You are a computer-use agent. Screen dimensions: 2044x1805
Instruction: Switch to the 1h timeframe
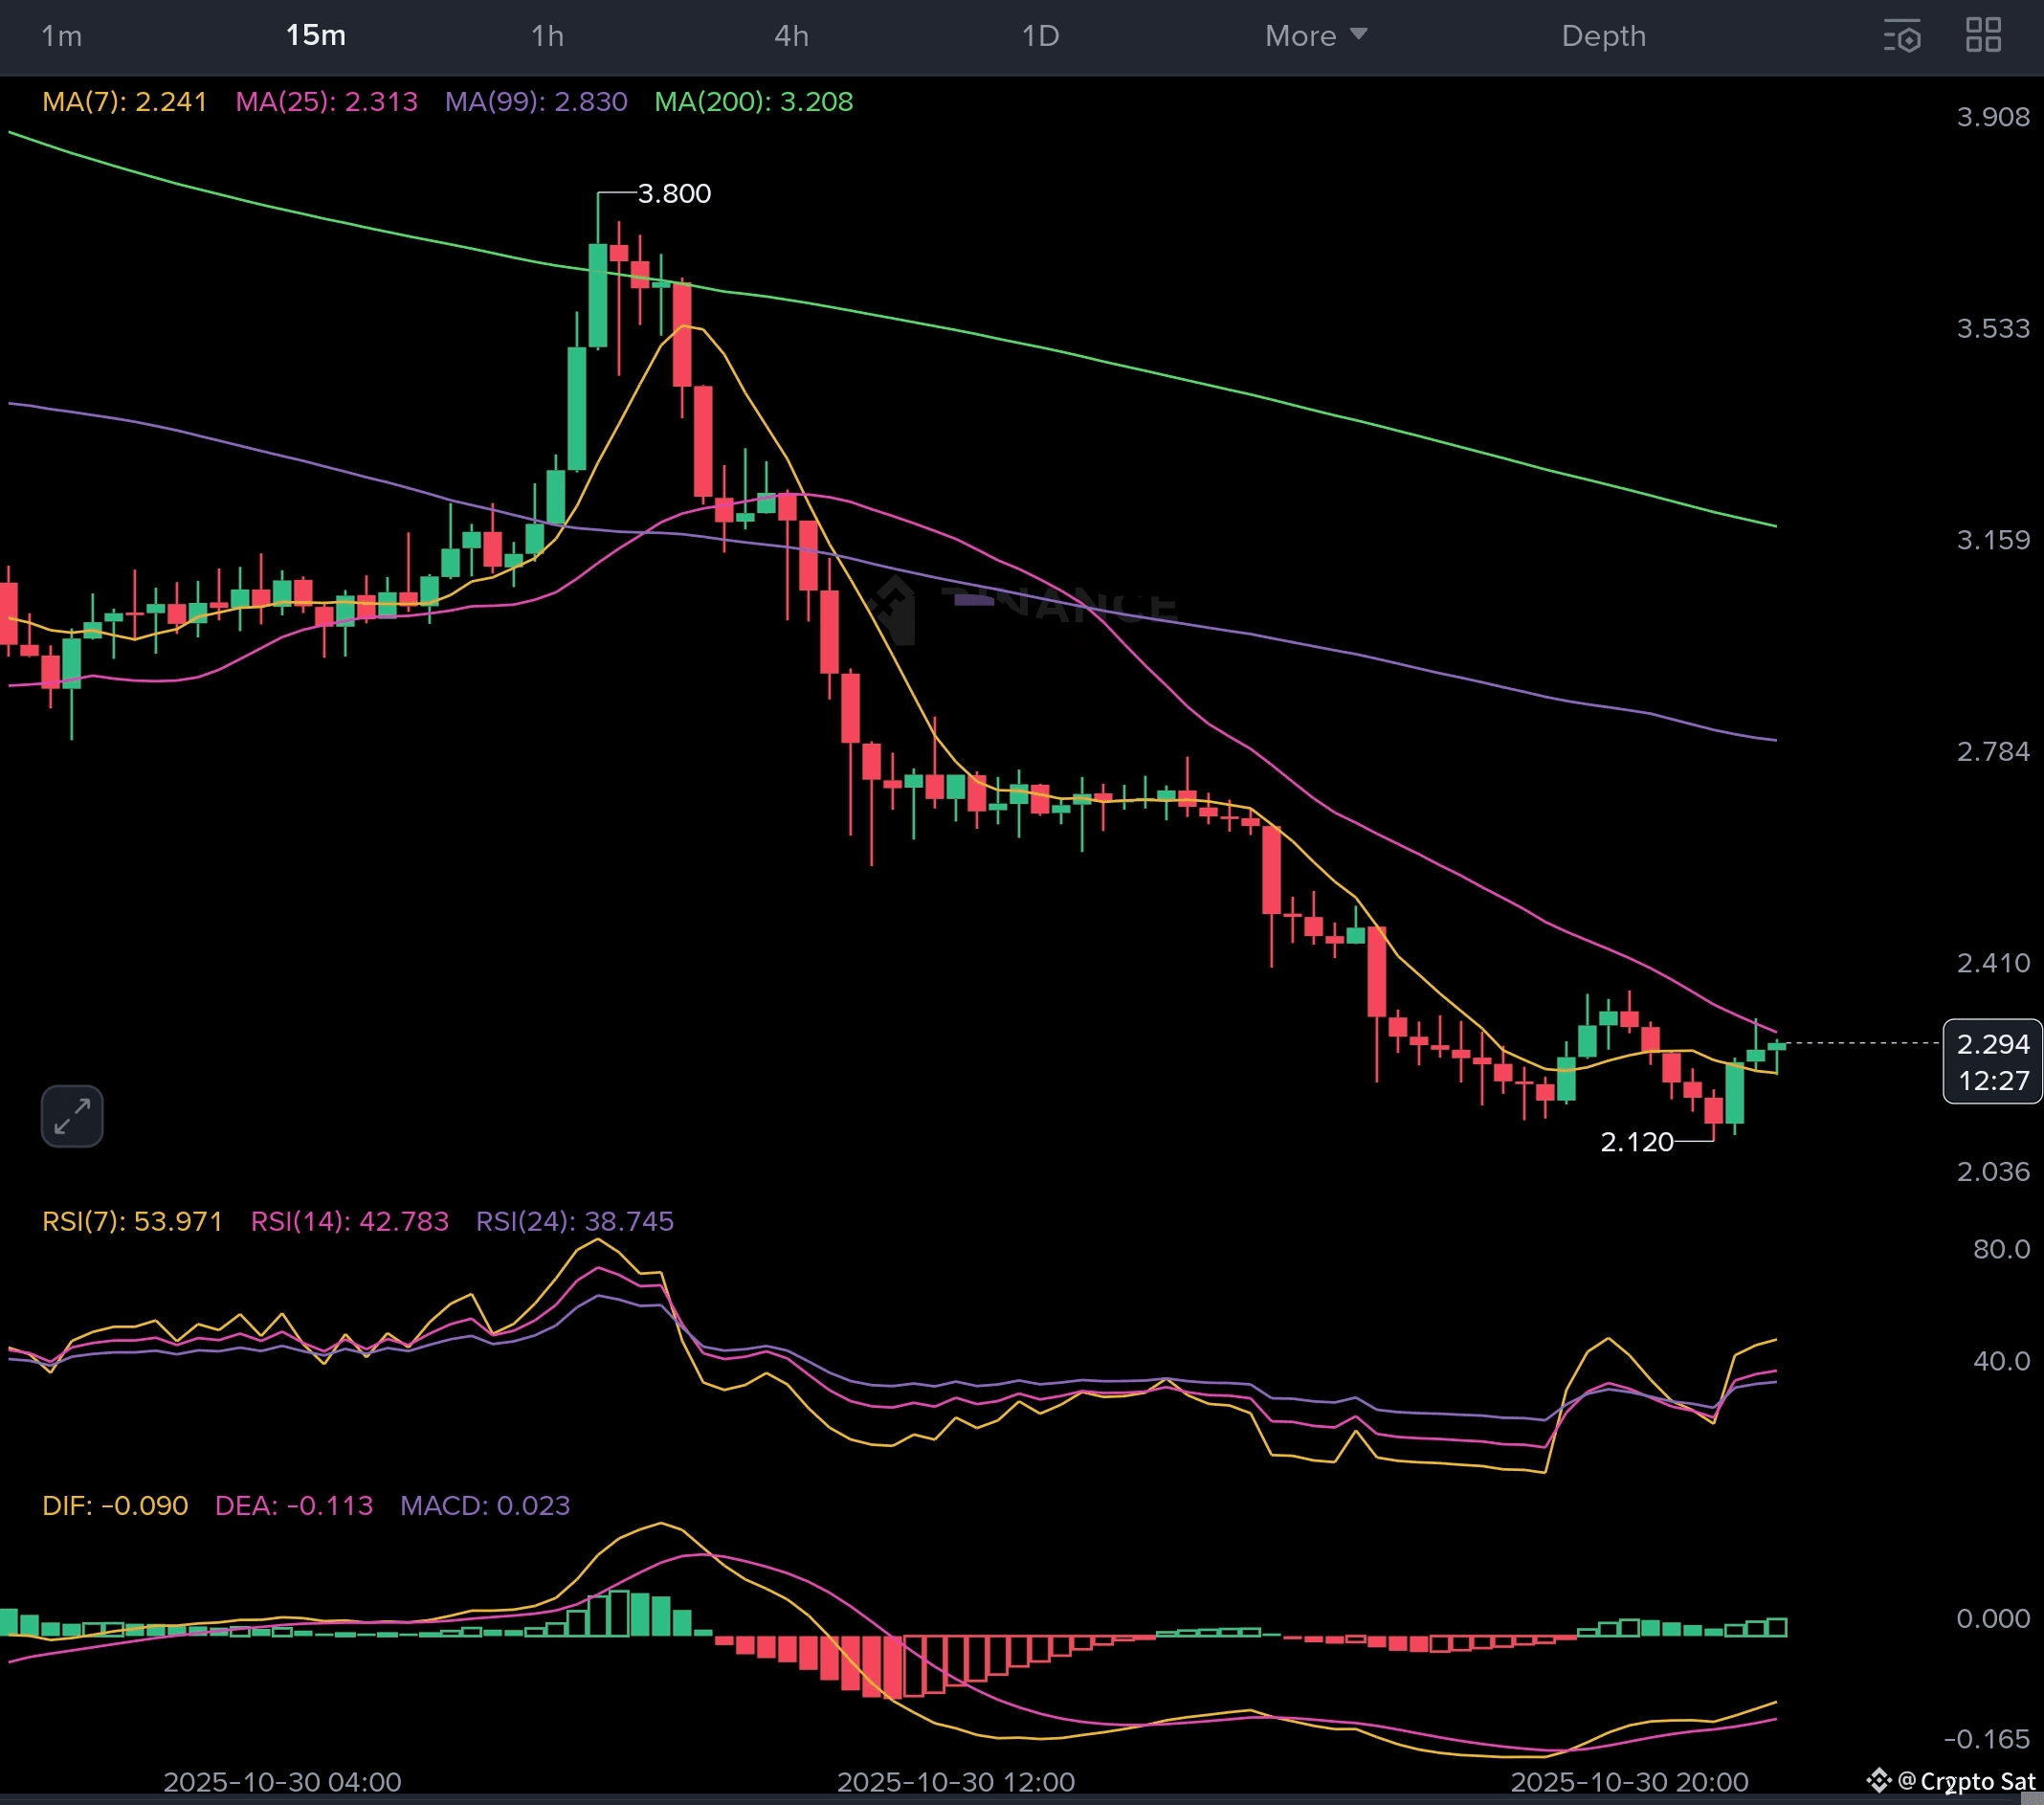click(546, 36)
